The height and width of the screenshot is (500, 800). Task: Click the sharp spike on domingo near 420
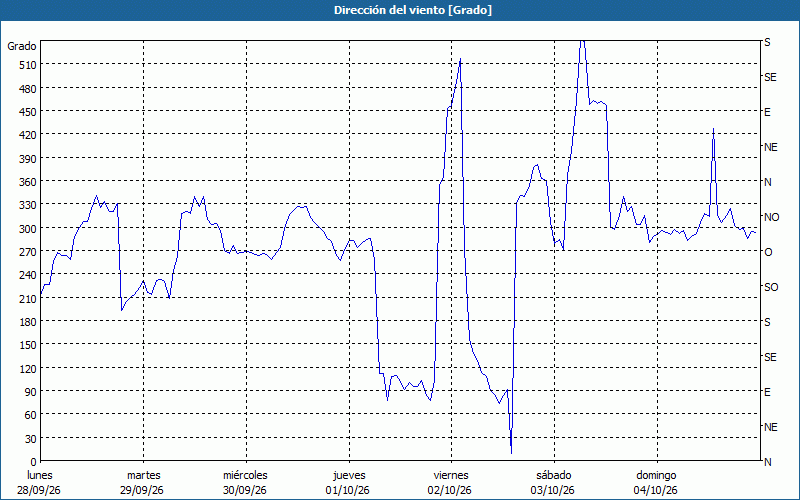pos(713,129)
